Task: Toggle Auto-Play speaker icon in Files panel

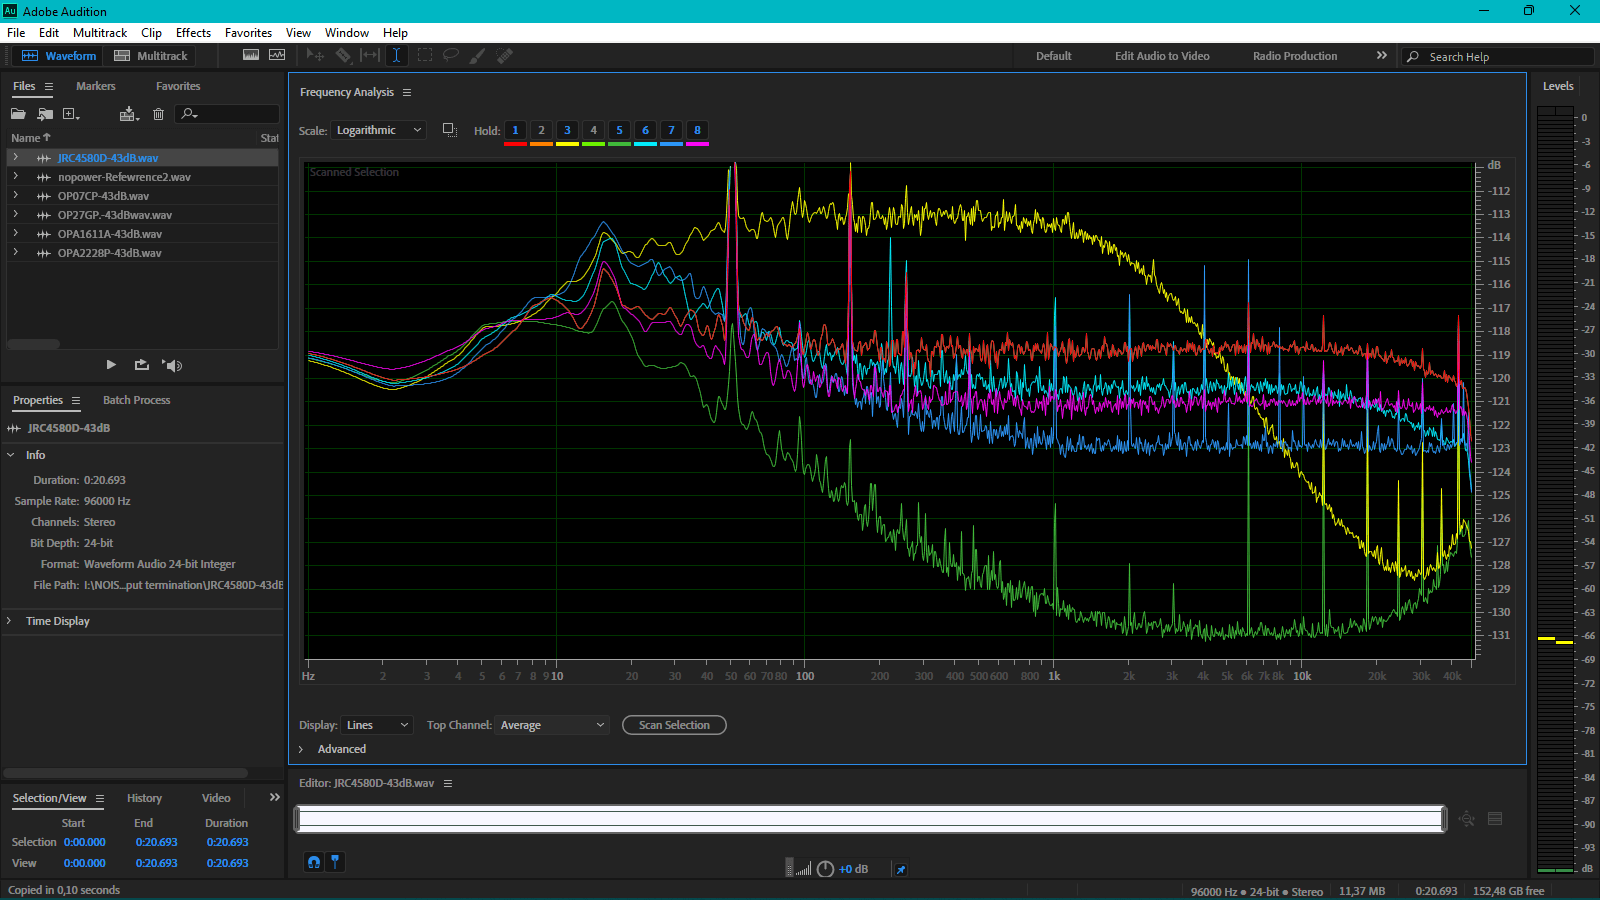Action: point(172,365)
